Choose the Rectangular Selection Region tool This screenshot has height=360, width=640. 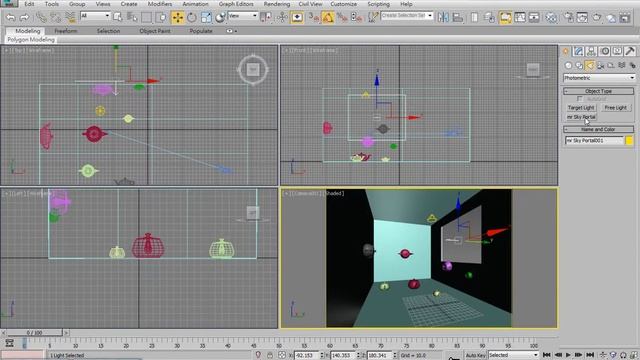[146, 17]
